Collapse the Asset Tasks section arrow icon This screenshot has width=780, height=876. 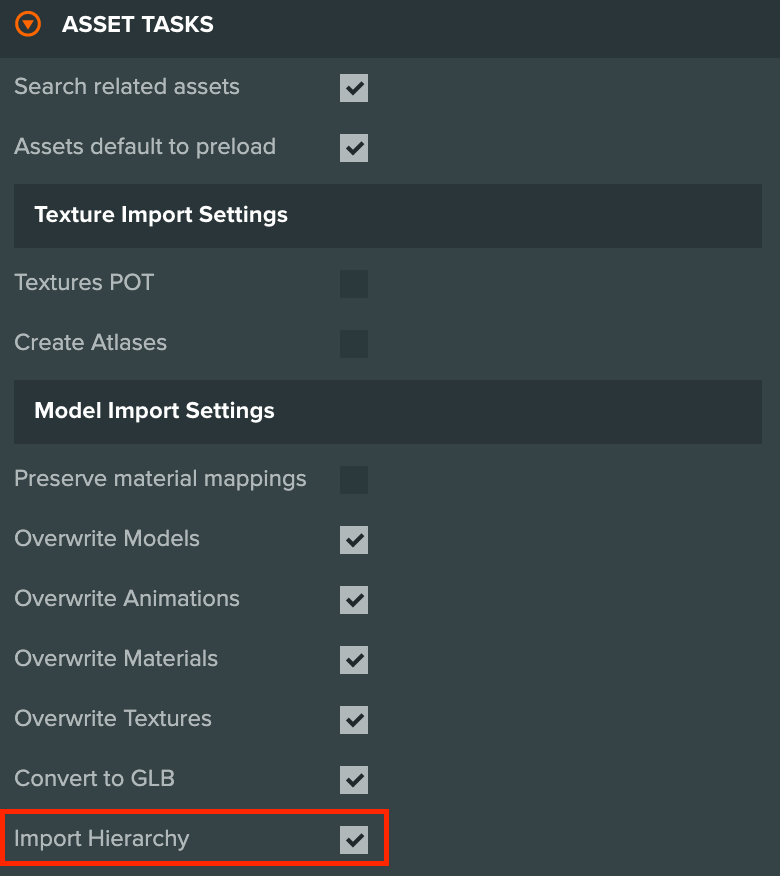click(28, 24)
